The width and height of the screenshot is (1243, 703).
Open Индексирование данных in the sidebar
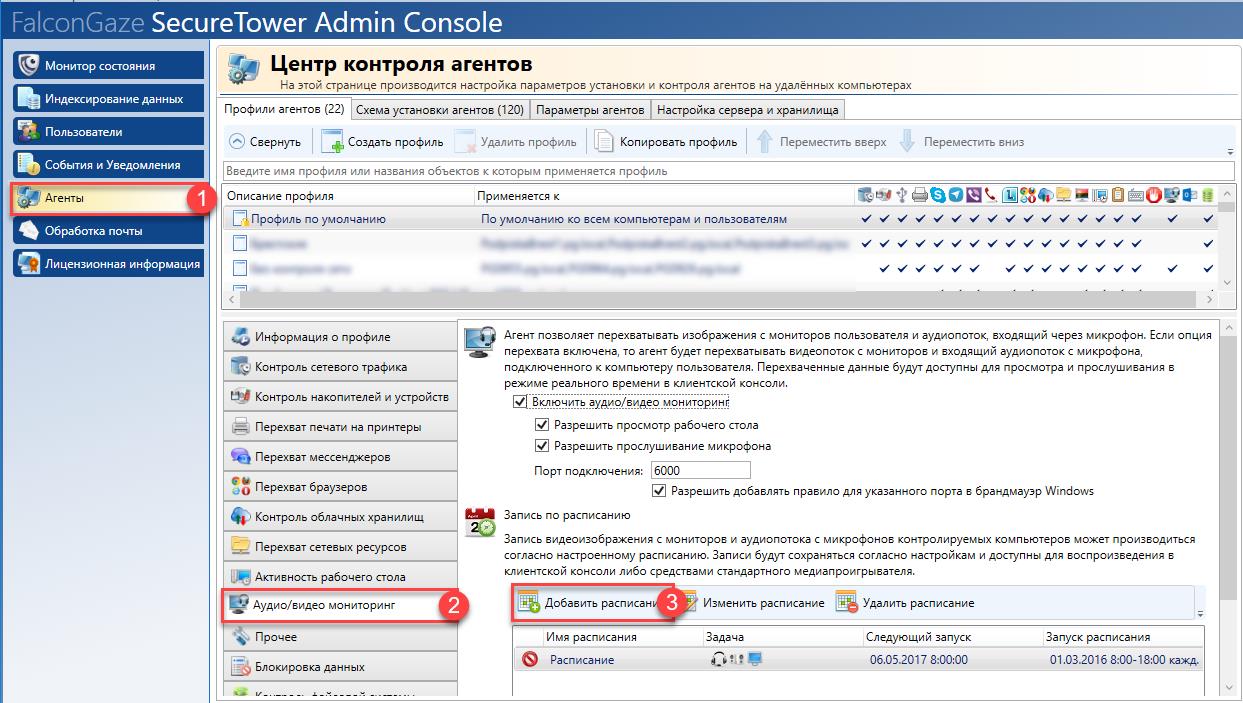point(107,99)
